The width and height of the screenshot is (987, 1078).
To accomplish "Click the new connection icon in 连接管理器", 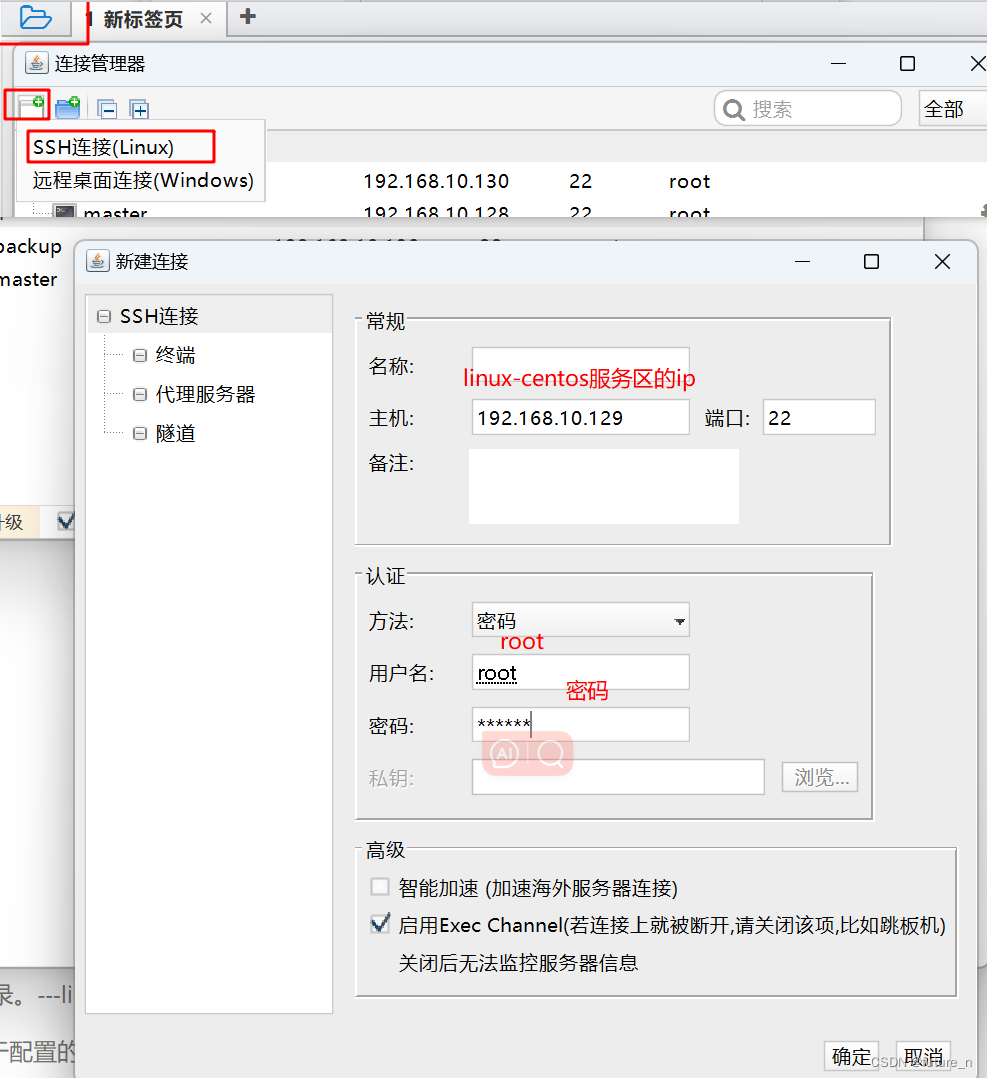I will (x=27, y=106).
